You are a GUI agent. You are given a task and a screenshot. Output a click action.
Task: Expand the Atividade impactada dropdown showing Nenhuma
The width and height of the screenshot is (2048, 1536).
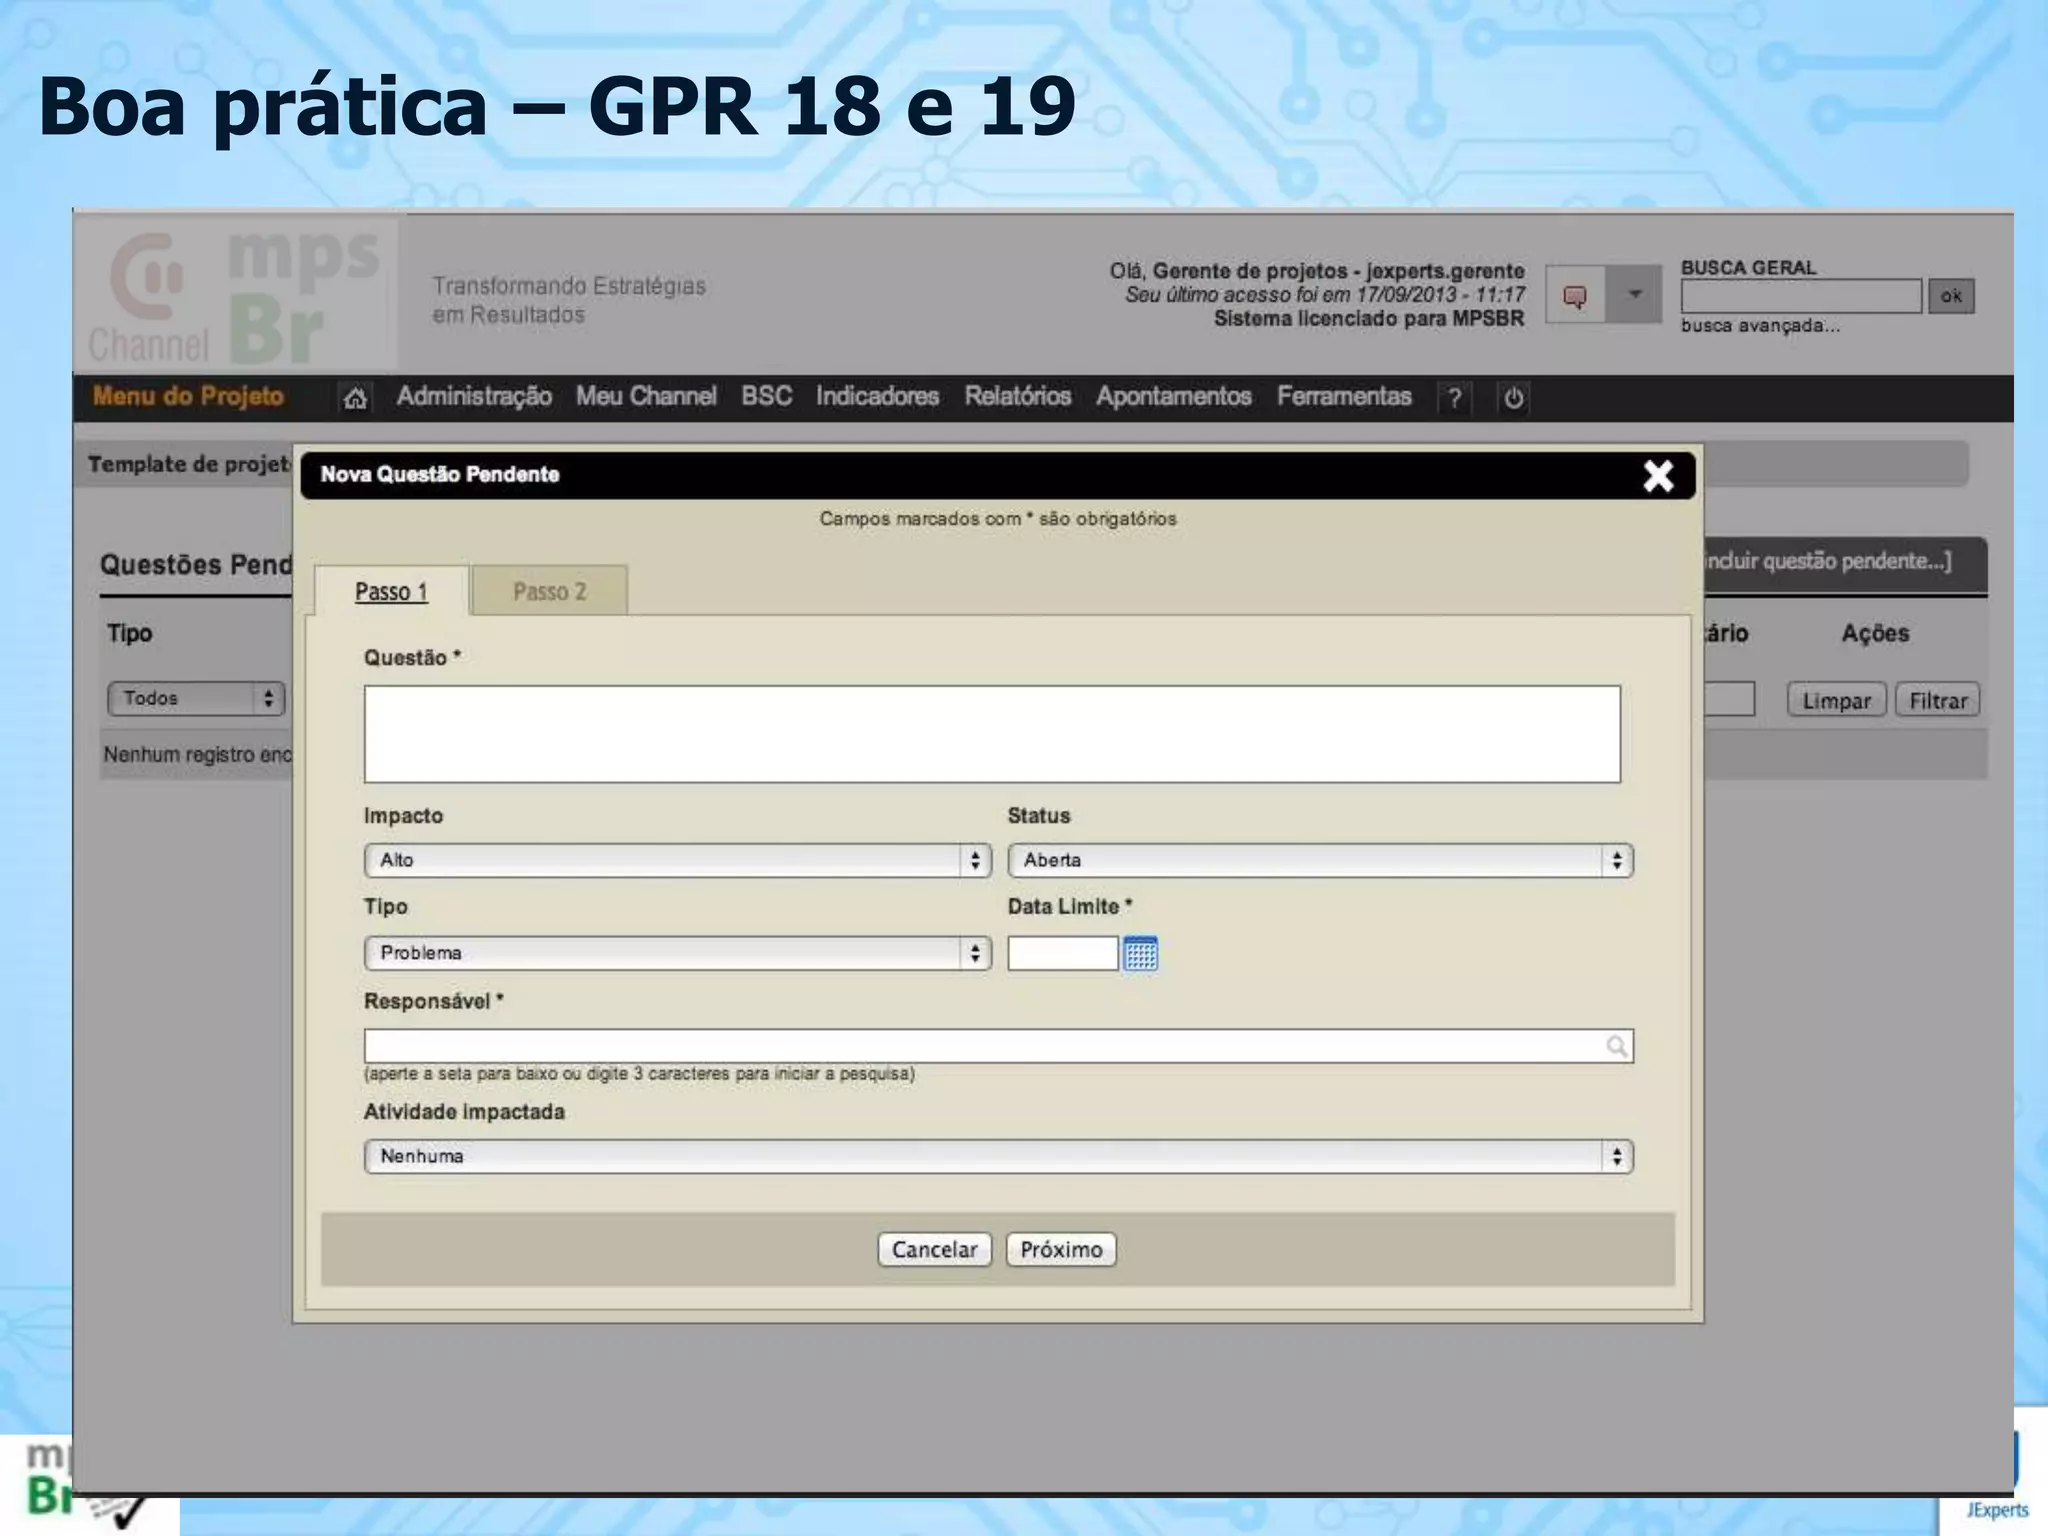click(998, 1156)
